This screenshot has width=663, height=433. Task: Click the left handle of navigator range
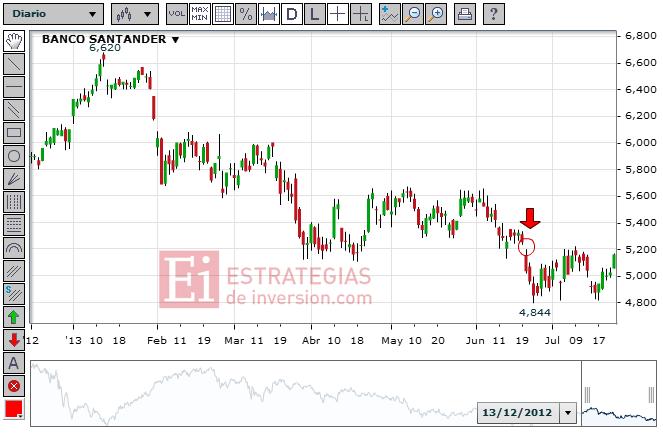[x=587, y=395]
